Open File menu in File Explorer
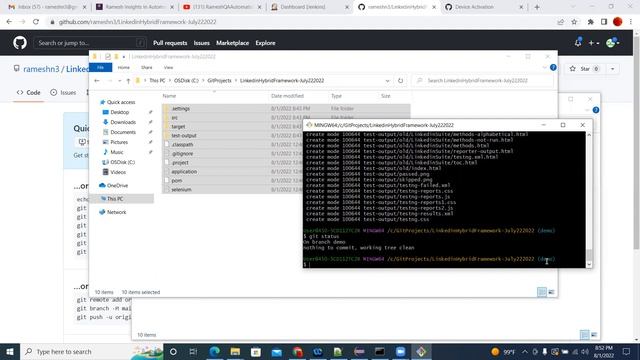 click(x=100, y=67)
